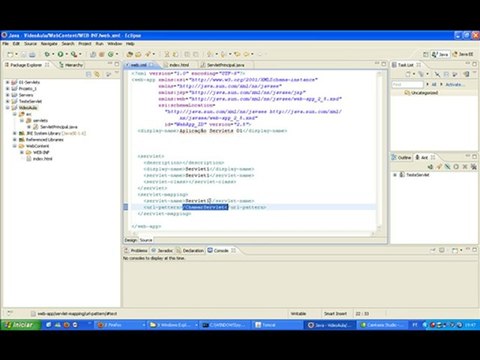Maximize the Task List panel

pyautogui.click(x=474, y=64)
